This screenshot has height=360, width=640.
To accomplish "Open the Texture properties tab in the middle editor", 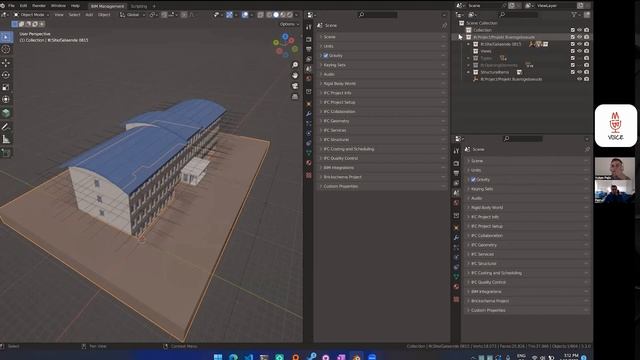I will tap(309, 175).
